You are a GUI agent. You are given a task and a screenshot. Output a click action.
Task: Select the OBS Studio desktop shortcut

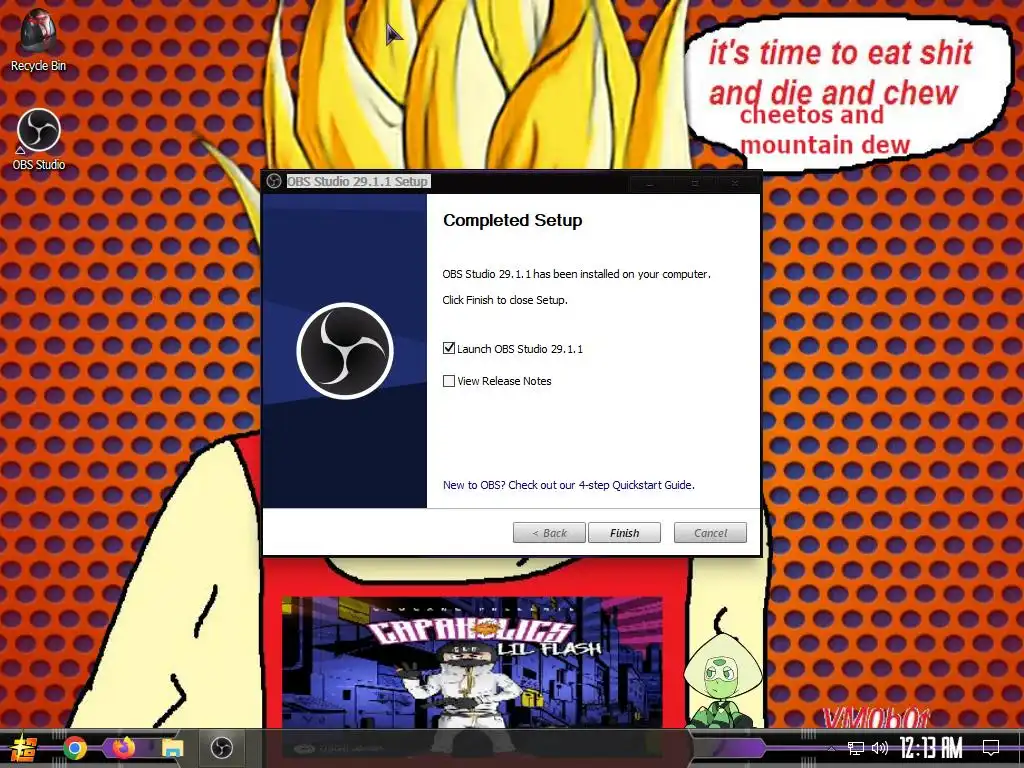tap(39, 140)
